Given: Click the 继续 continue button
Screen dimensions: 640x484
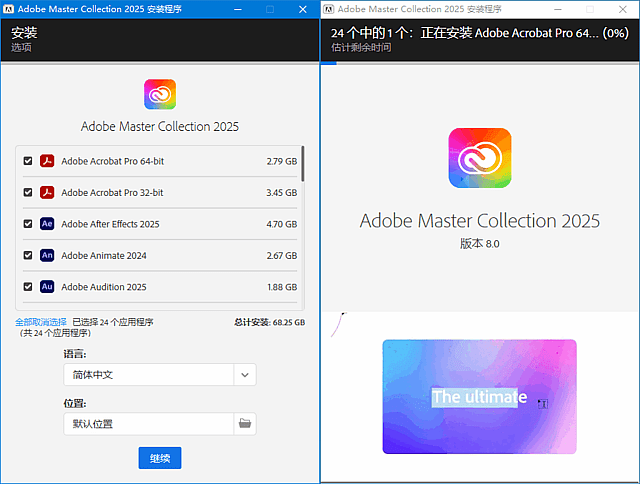Looking at the screenshot, I should point(160,458).
